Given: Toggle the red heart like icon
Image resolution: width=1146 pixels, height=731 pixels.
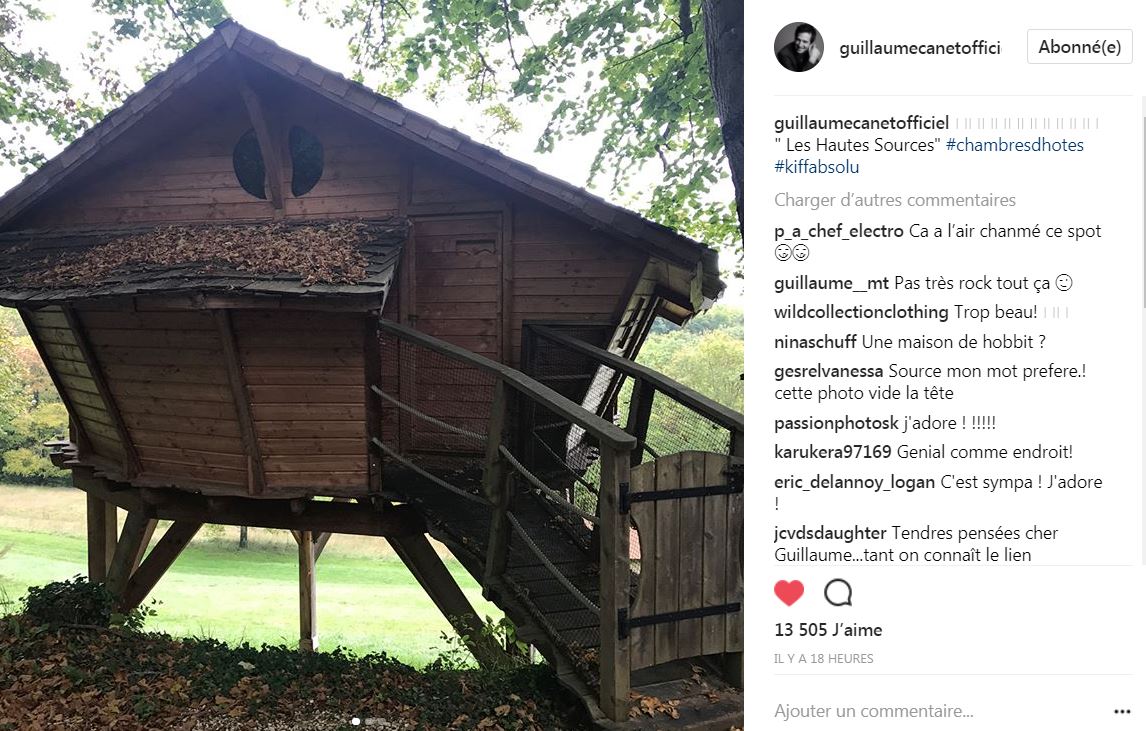Looking at the screenshot, I should tap(789, 593).
